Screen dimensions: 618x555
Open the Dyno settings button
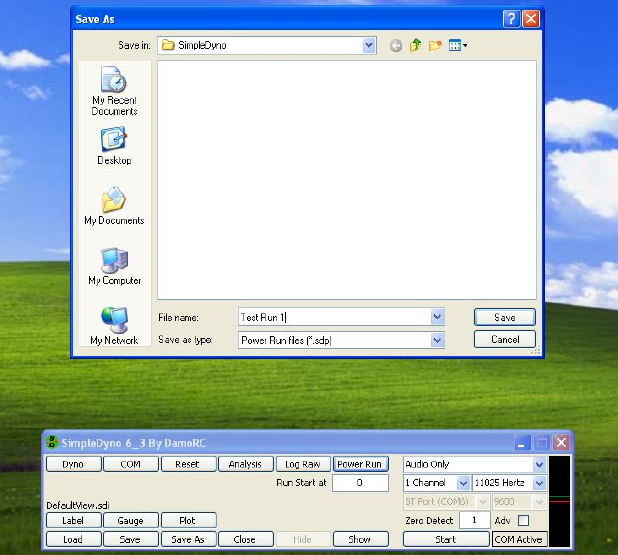pos(73,464)
